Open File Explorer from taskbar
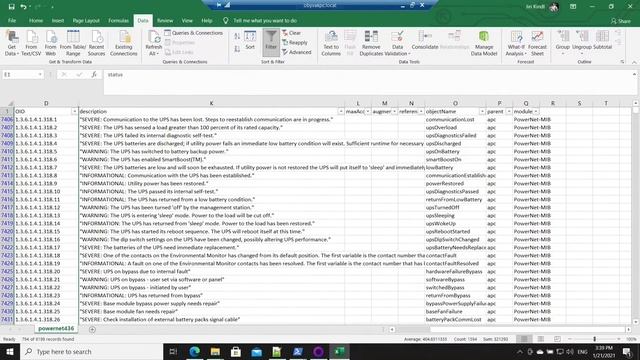640x360 pixels. [x=215, y=351]
